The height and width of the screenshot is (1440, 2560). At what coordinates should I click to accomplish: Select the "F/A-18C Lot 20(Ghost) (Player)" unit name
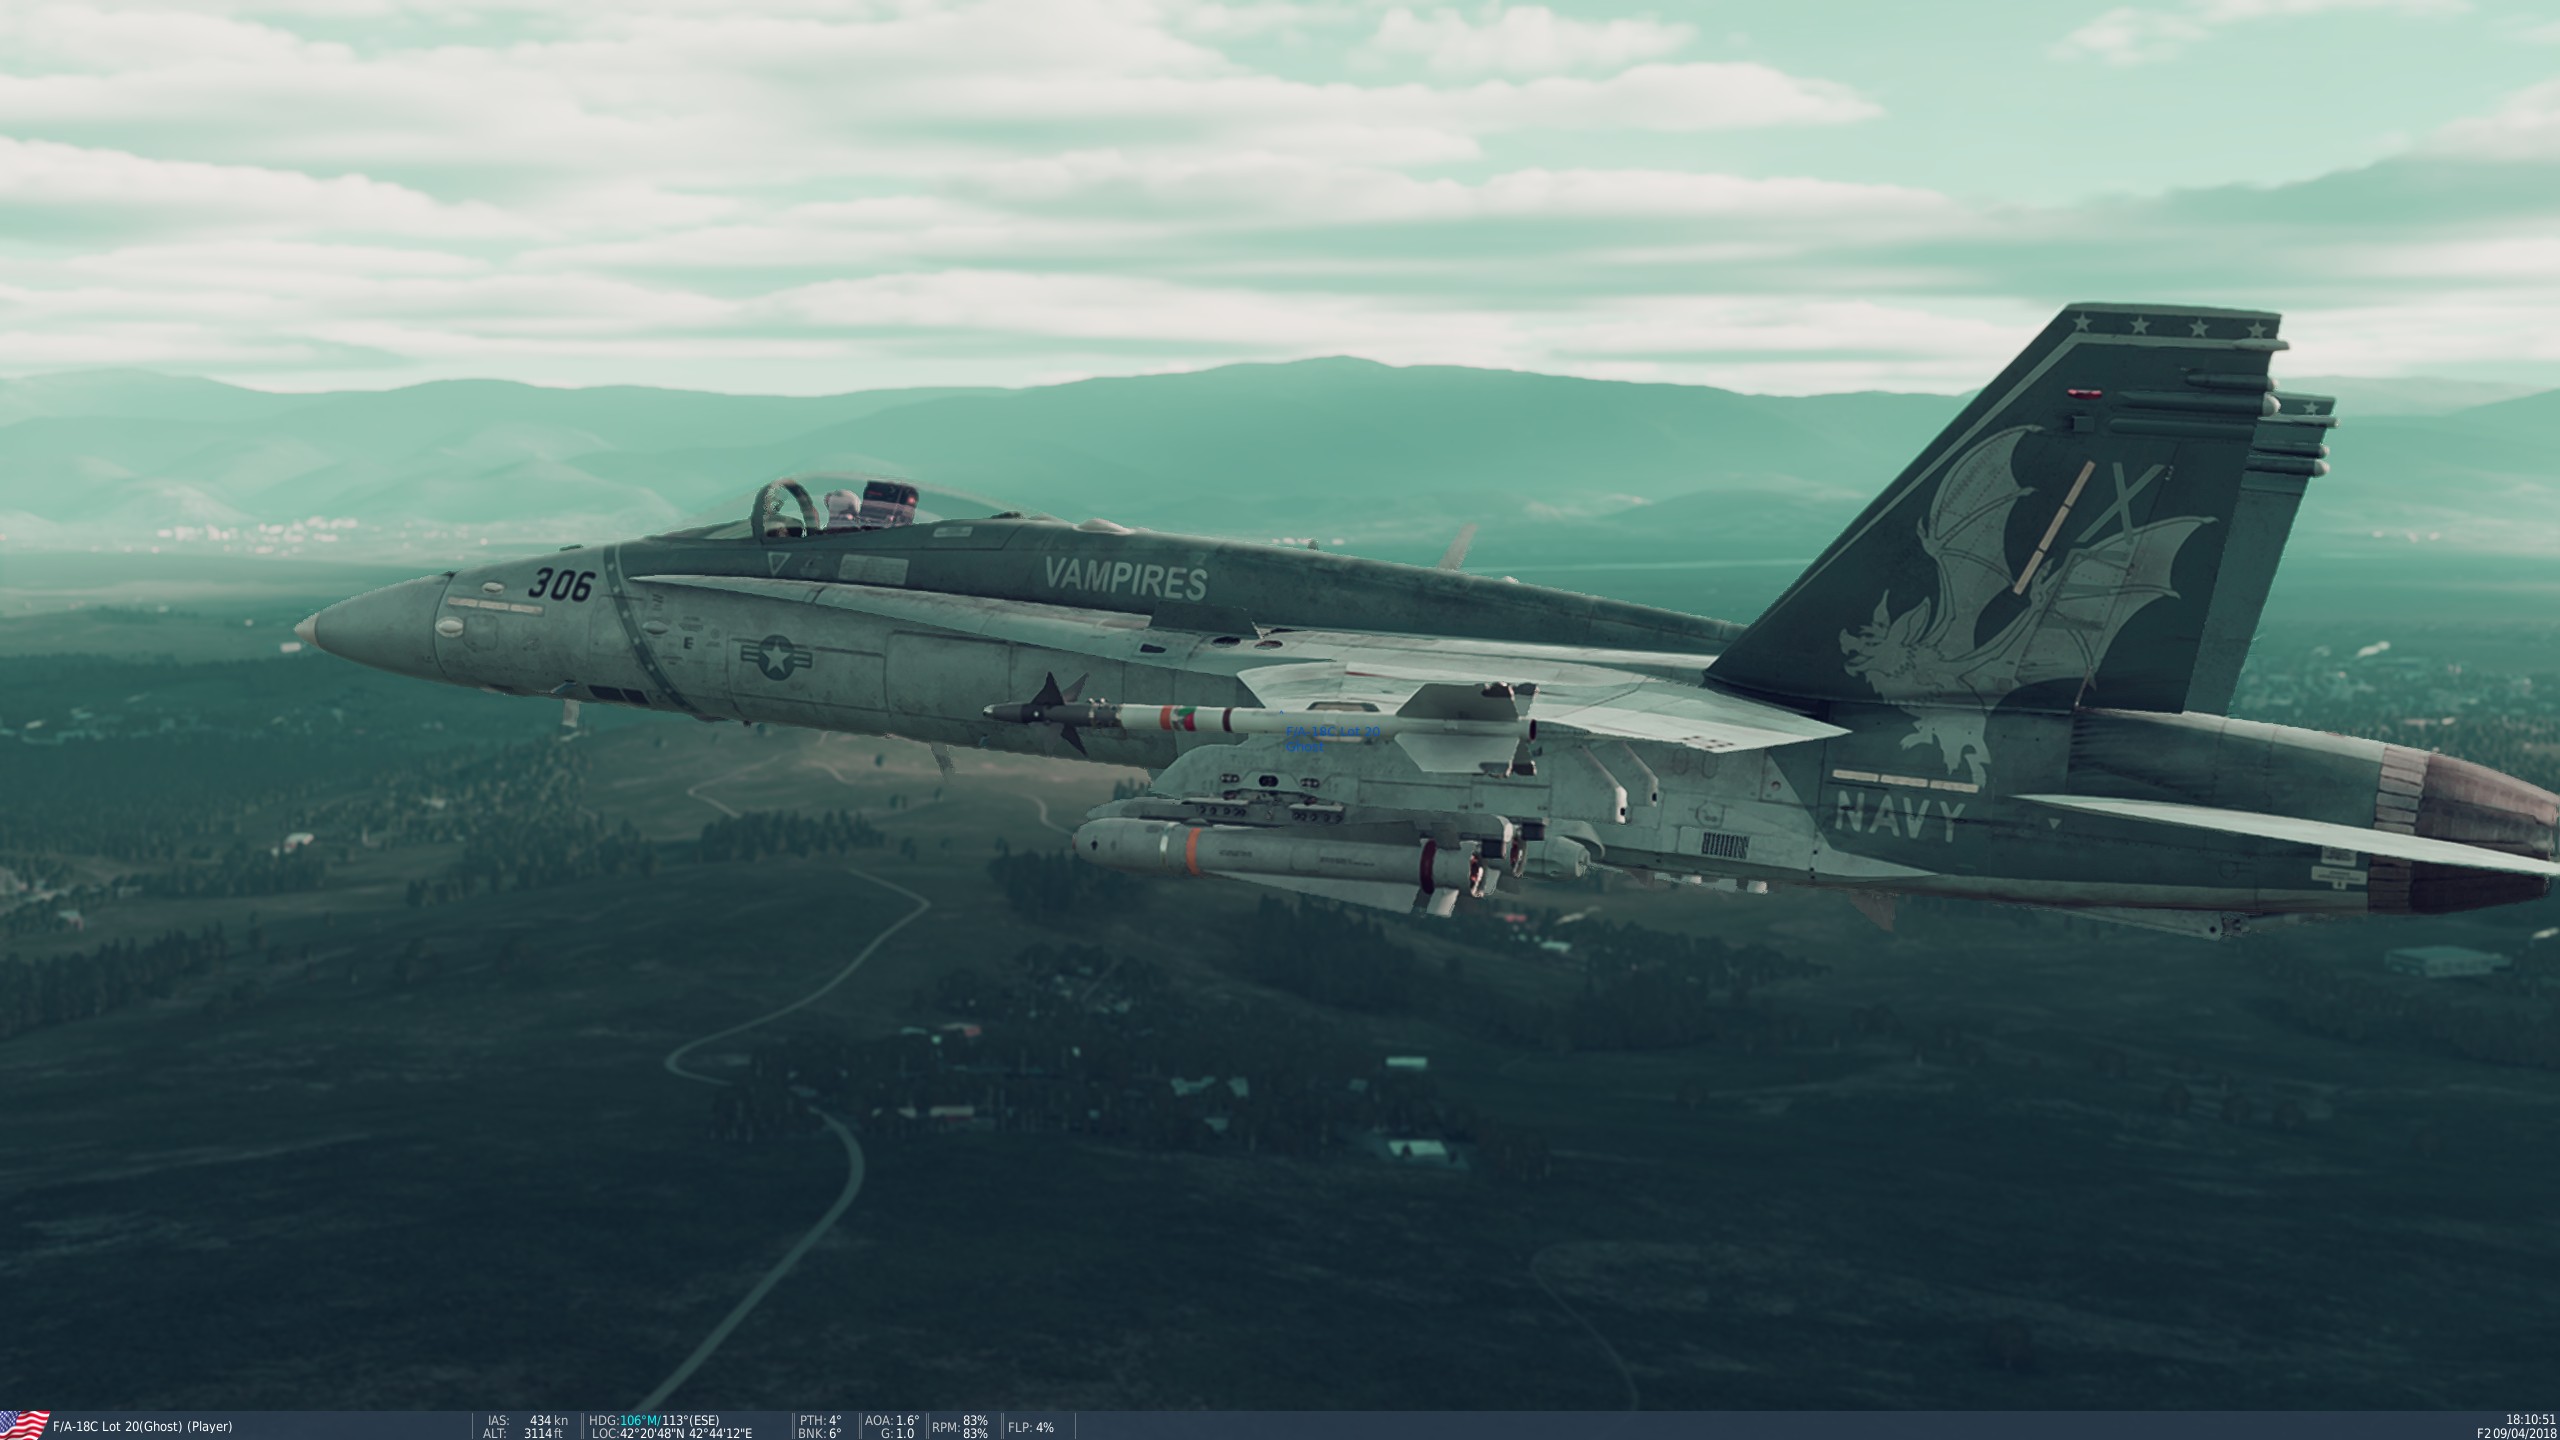click(142, 1427)
